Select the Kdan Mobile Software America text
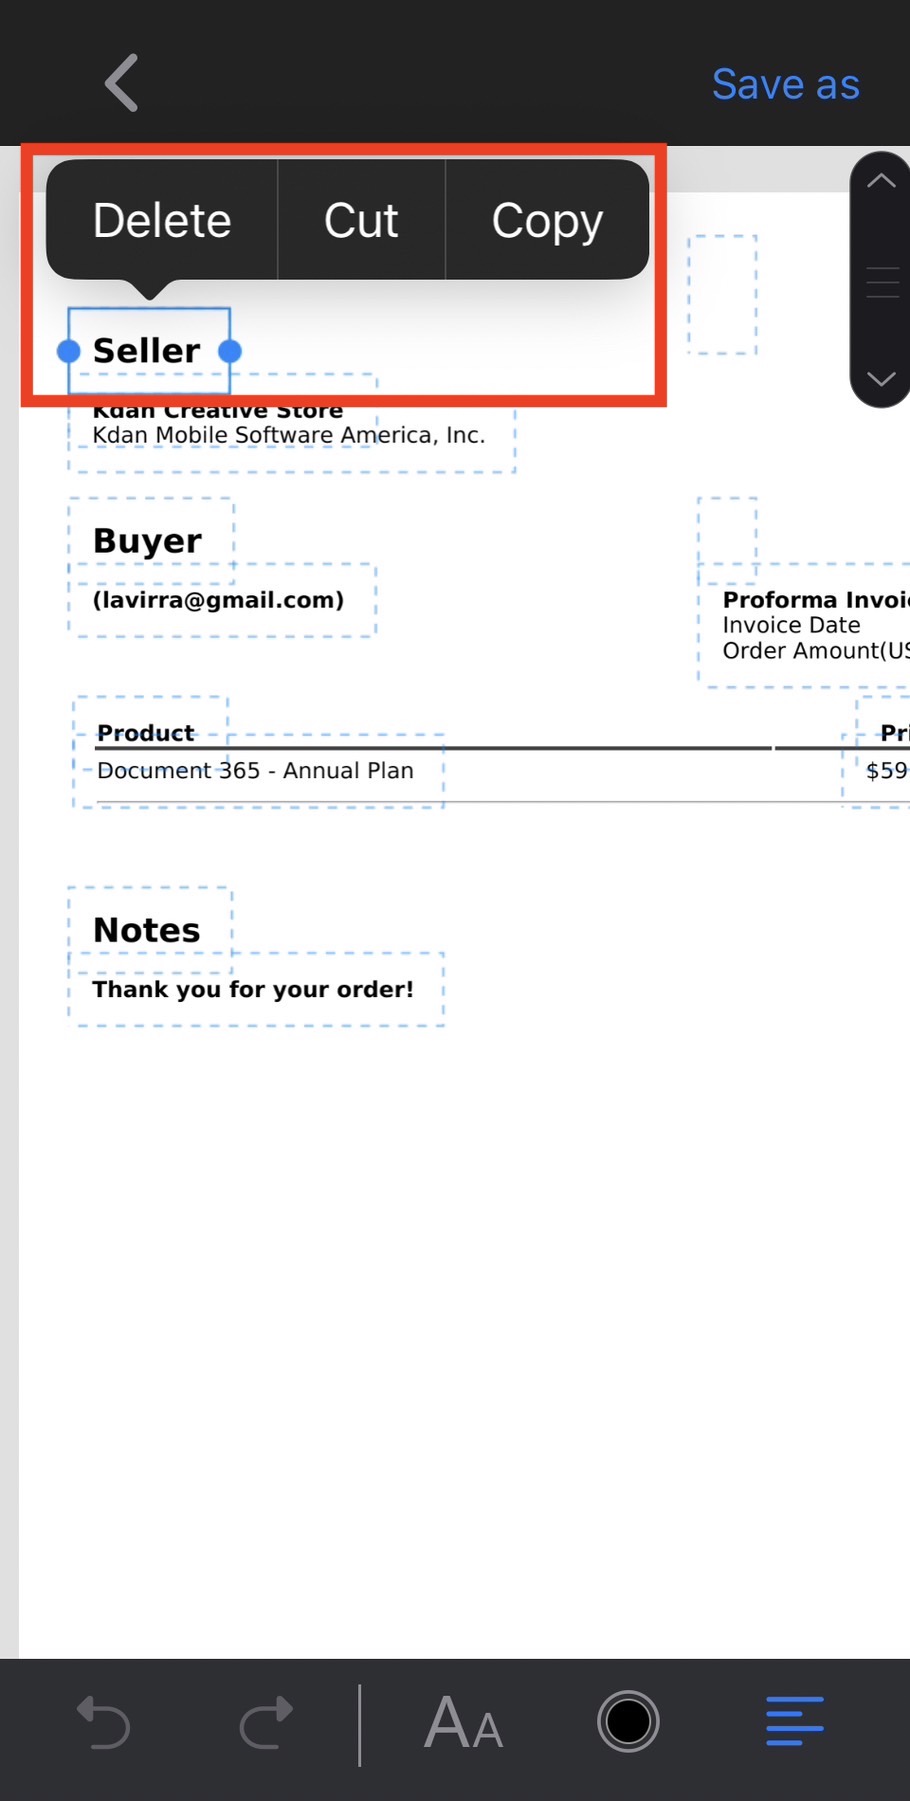 tap(289, 435)
